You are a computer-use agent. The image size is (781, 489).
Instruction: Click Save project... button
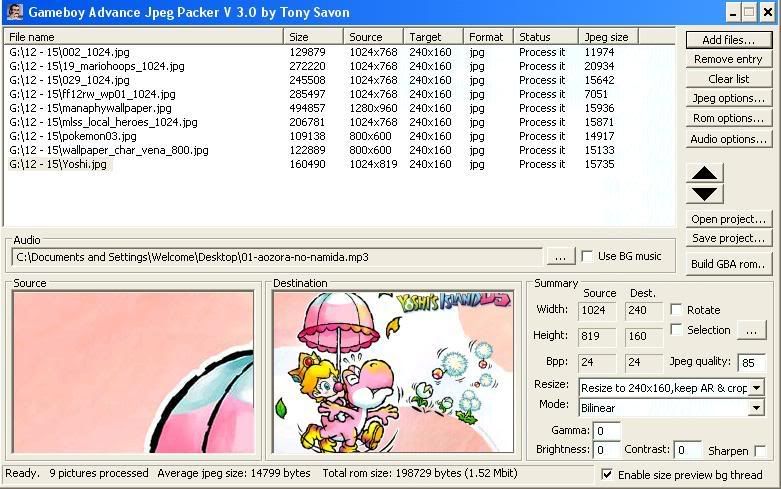(728, 239)
